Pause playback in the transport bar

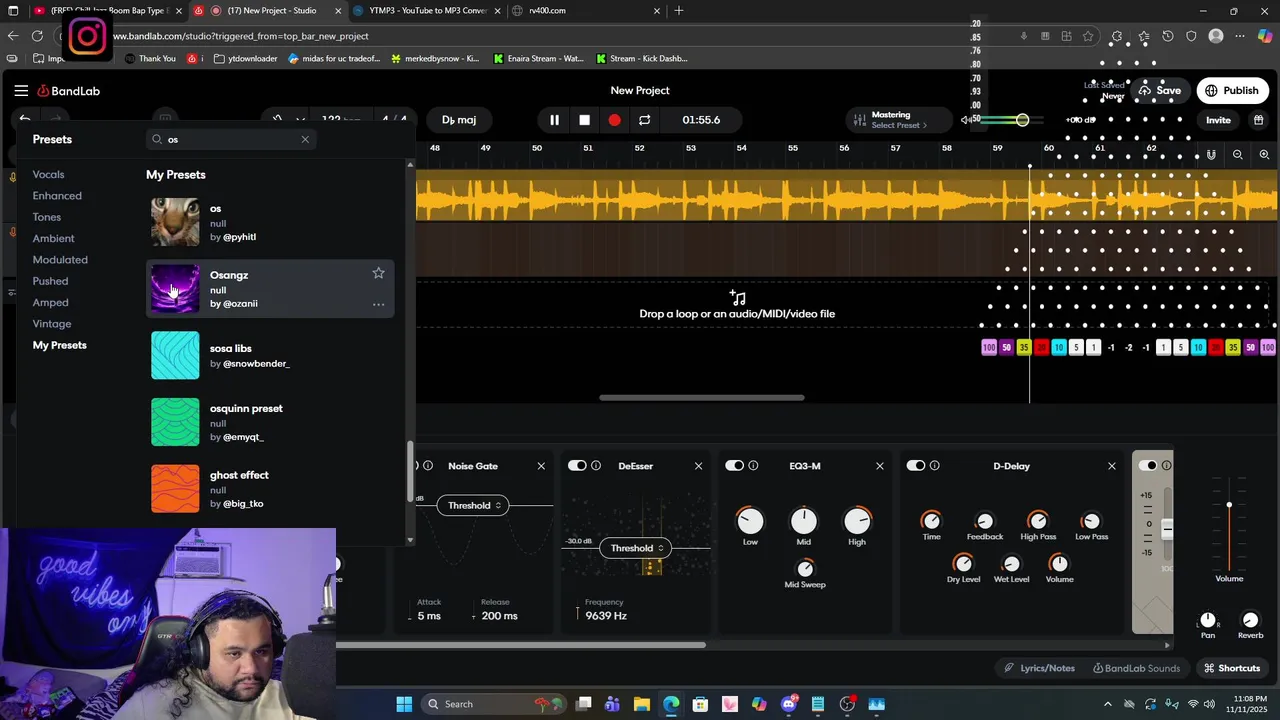coord(554,120)
